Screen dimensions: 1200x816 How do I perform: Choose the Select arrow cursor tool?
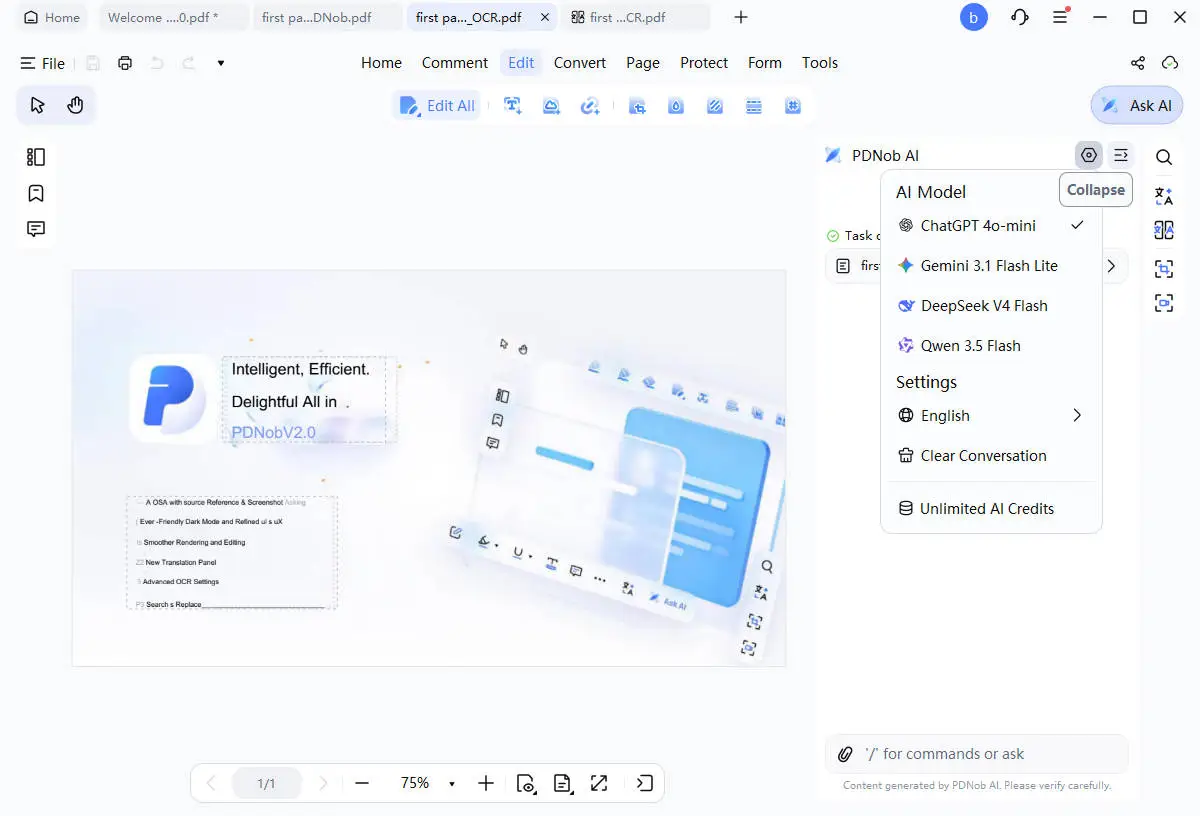(37, 105)
